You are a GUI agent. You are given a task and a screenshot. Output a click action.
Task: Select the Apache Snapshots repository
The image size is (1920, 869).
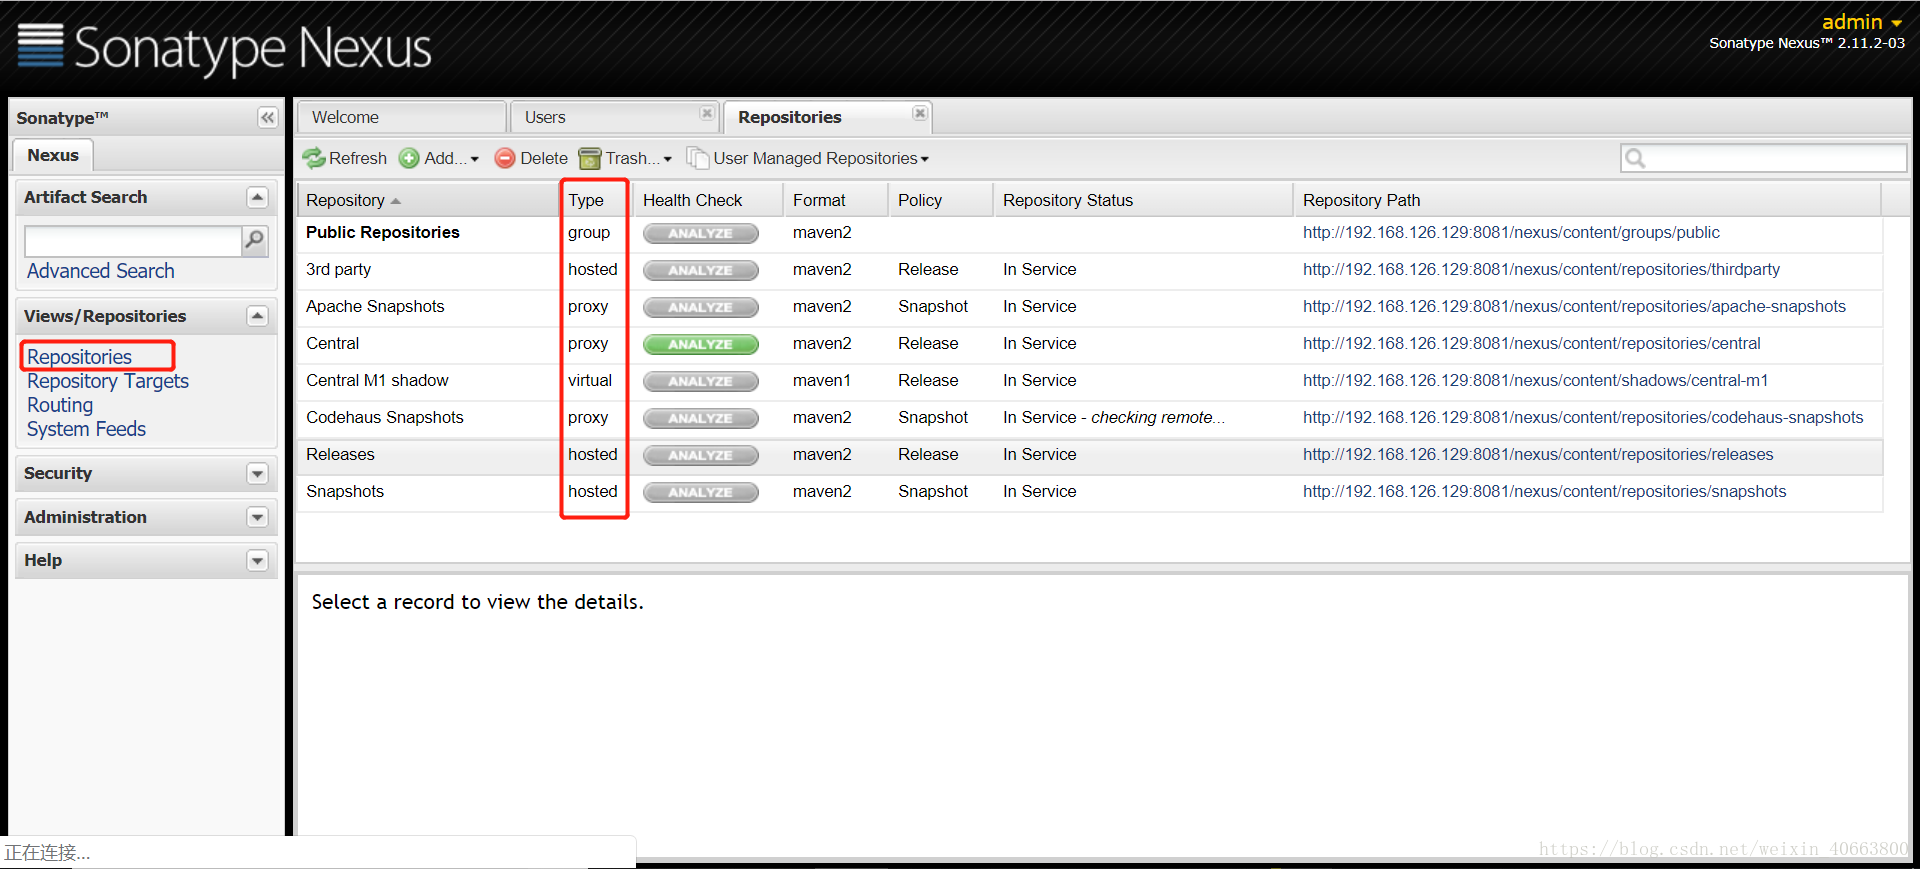pos(375,307)
